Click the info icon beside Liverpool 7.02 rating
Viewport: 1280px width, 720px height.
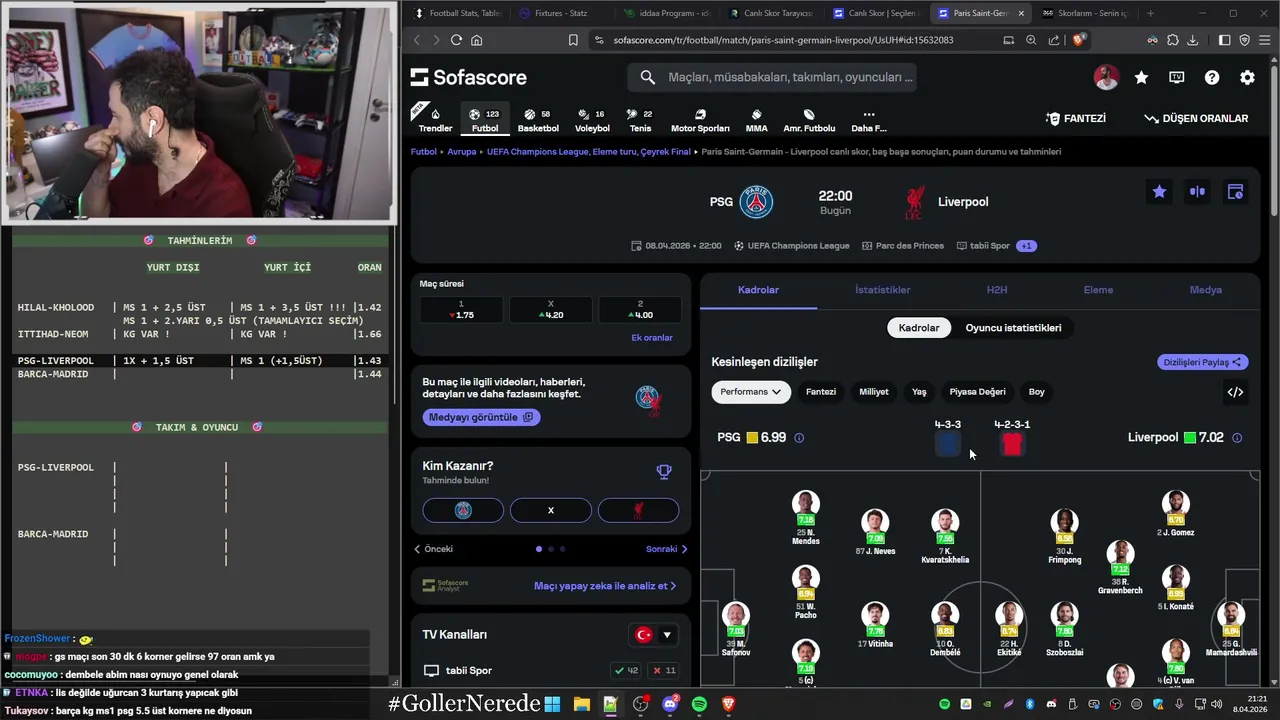[x=1237, y=438]
